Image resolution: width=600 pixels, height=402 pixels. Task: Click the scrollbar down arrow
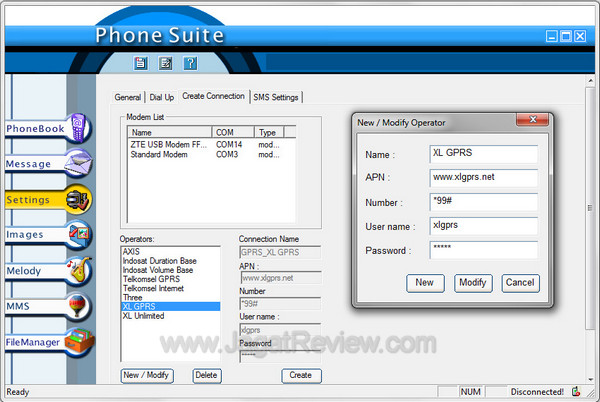point(590,379)
